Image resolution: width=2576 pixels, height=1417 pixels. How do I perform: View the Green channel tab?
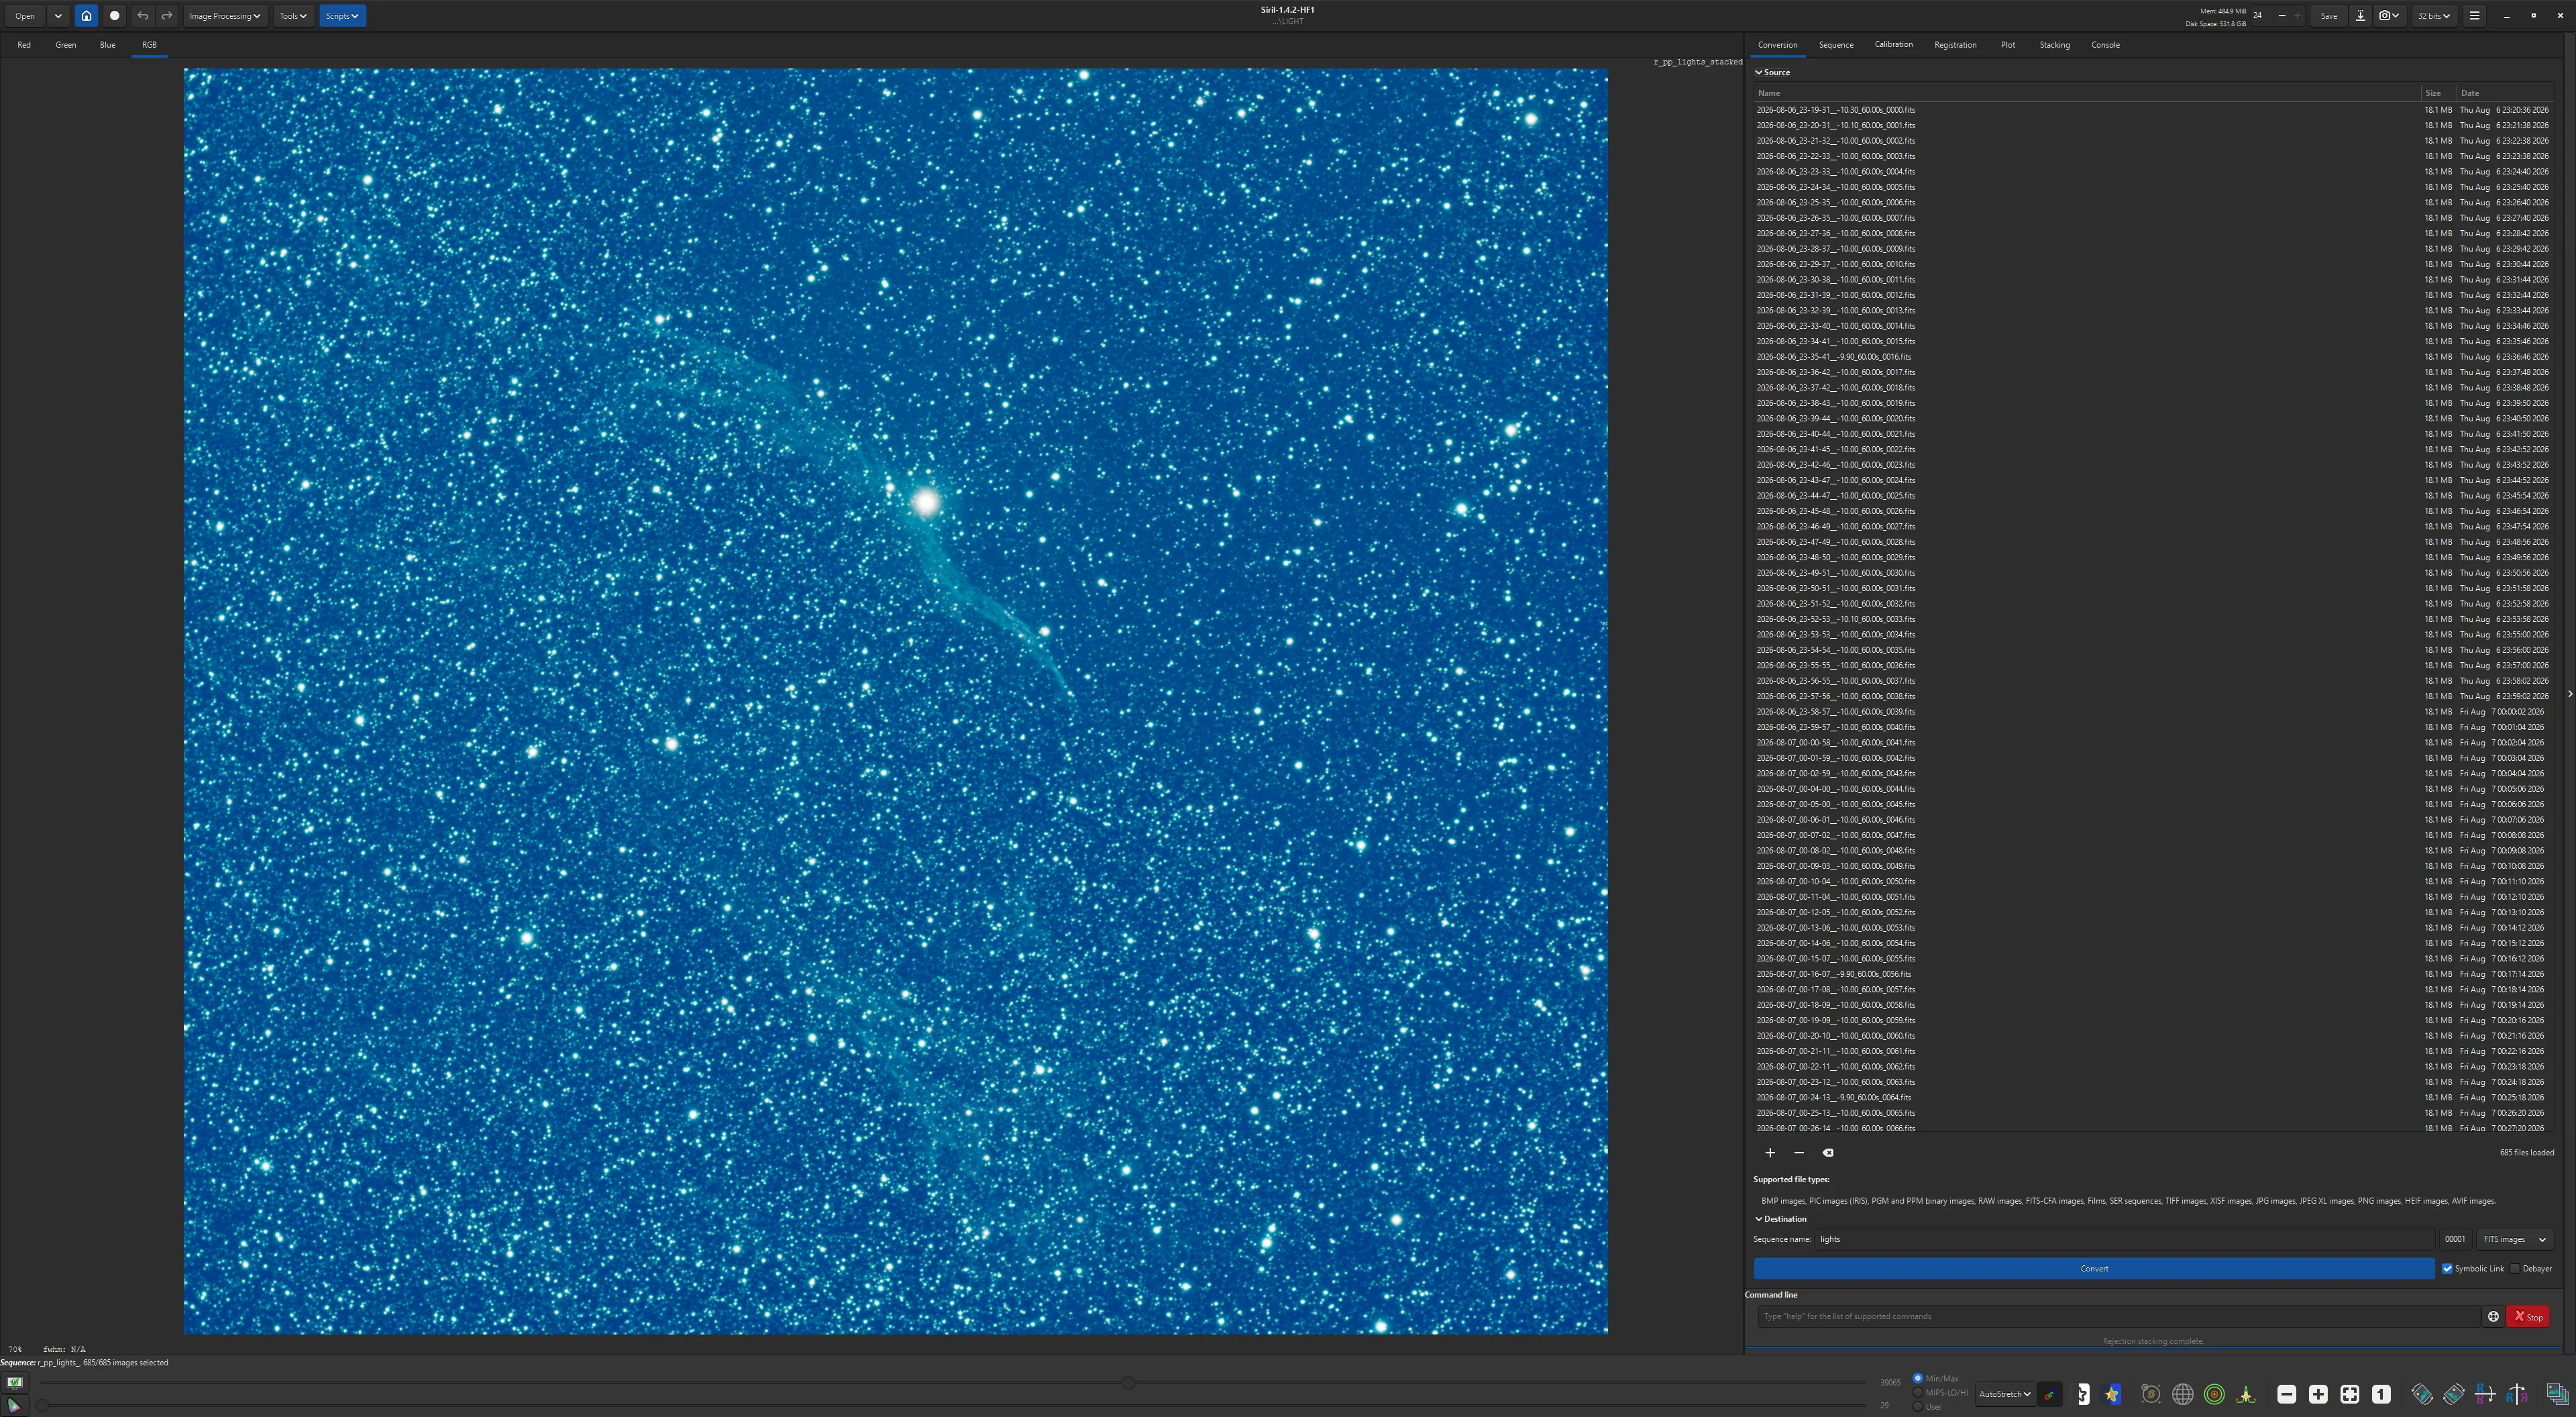point(65,45)
